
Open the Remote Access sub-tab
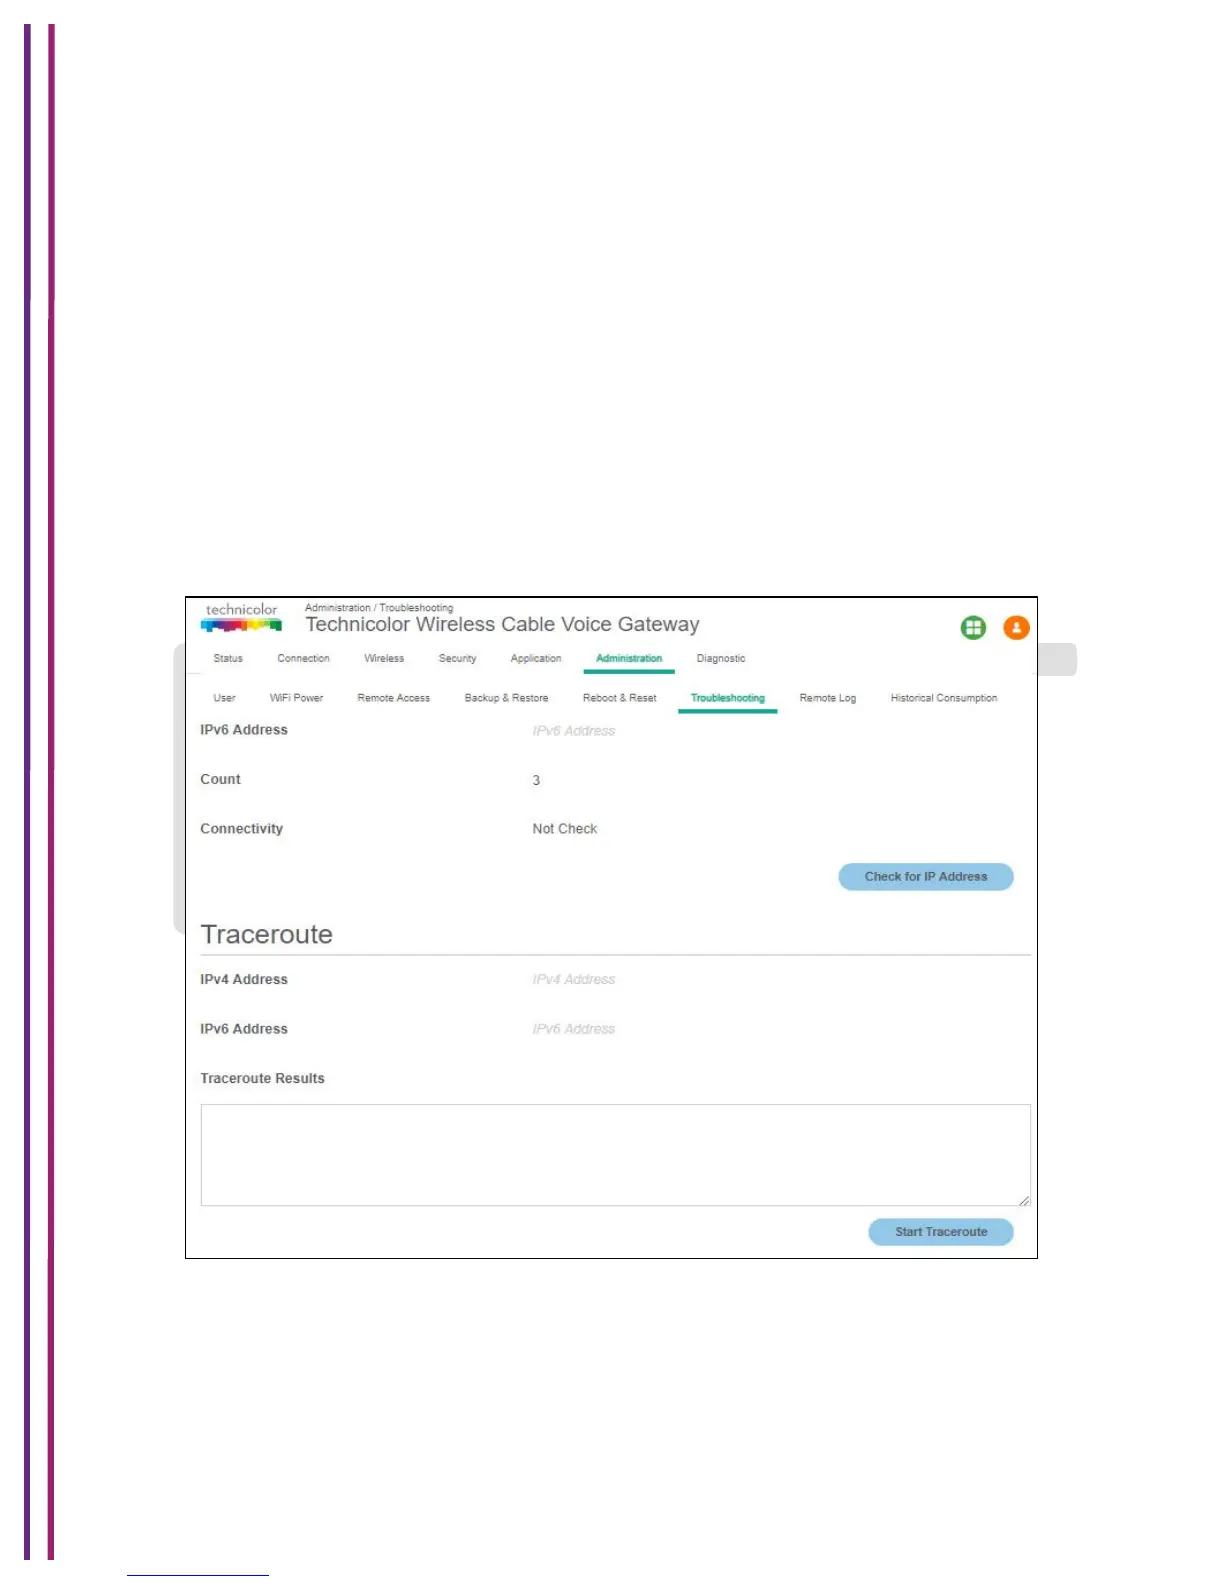[393, 698]
